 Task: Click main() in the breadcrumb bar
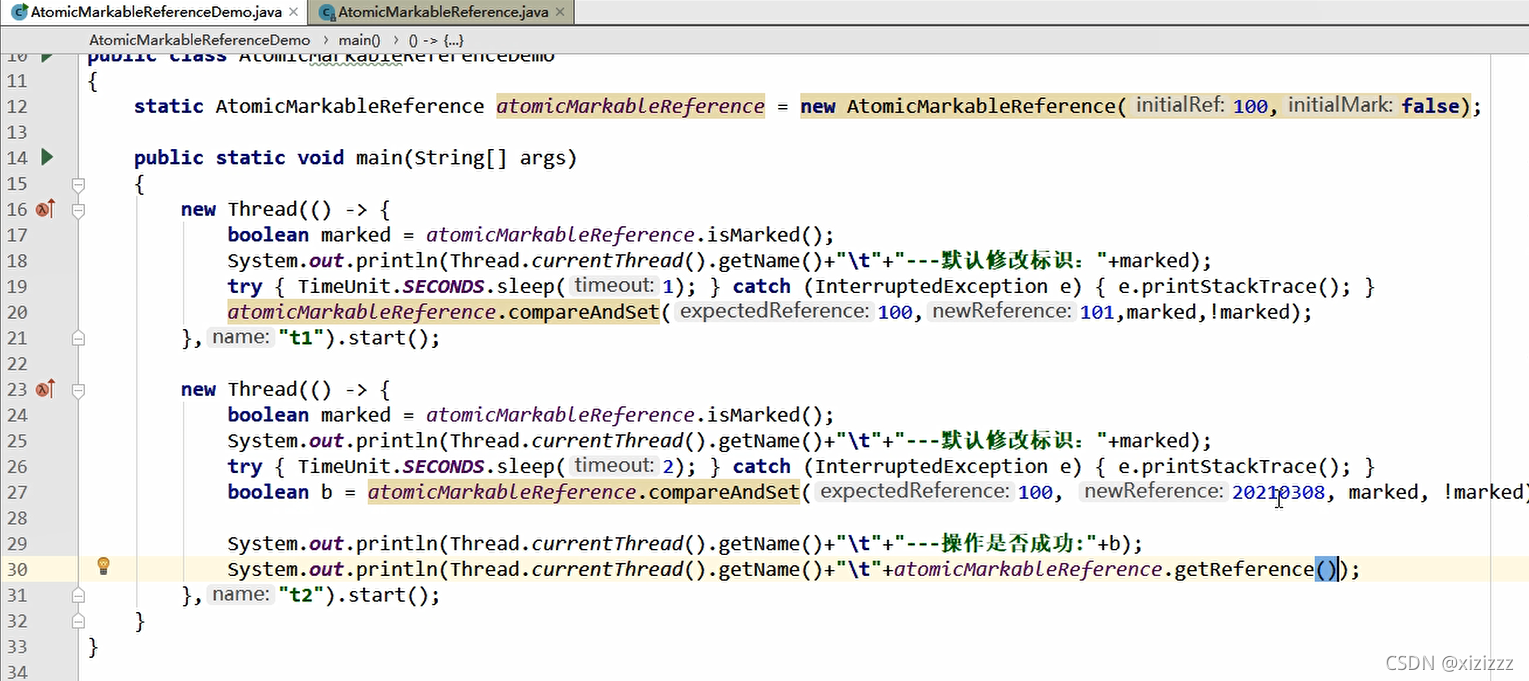(360, 40)
